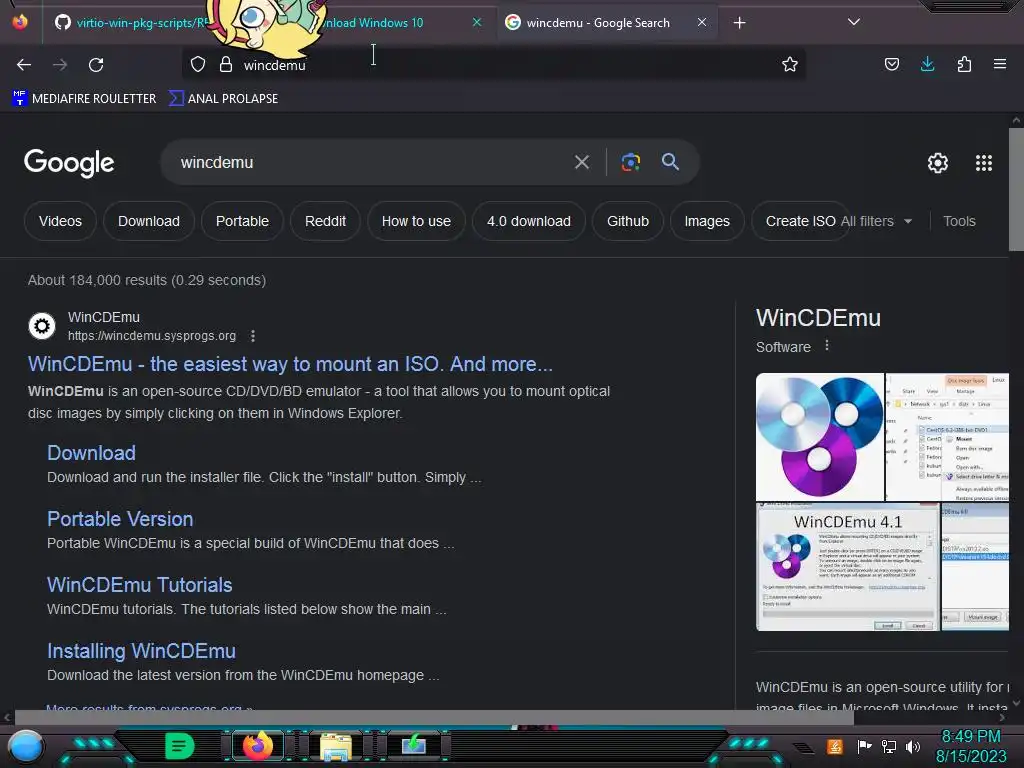Select the 4.0 download filter chip

(528, 221)
